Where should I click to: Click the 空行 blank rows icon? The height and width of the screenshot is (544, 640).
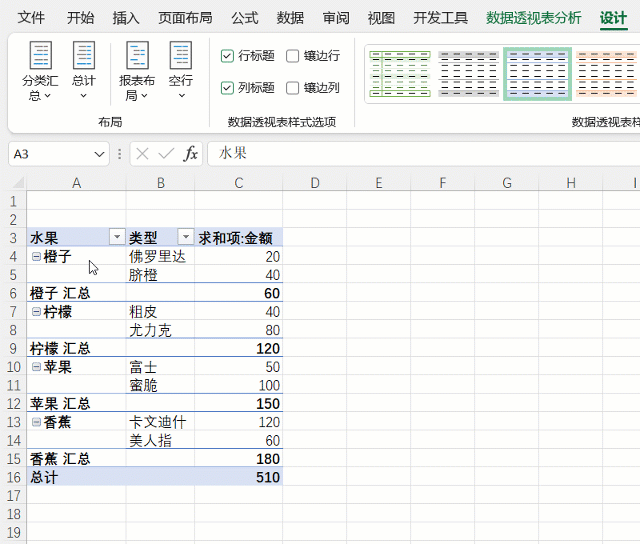180,57
